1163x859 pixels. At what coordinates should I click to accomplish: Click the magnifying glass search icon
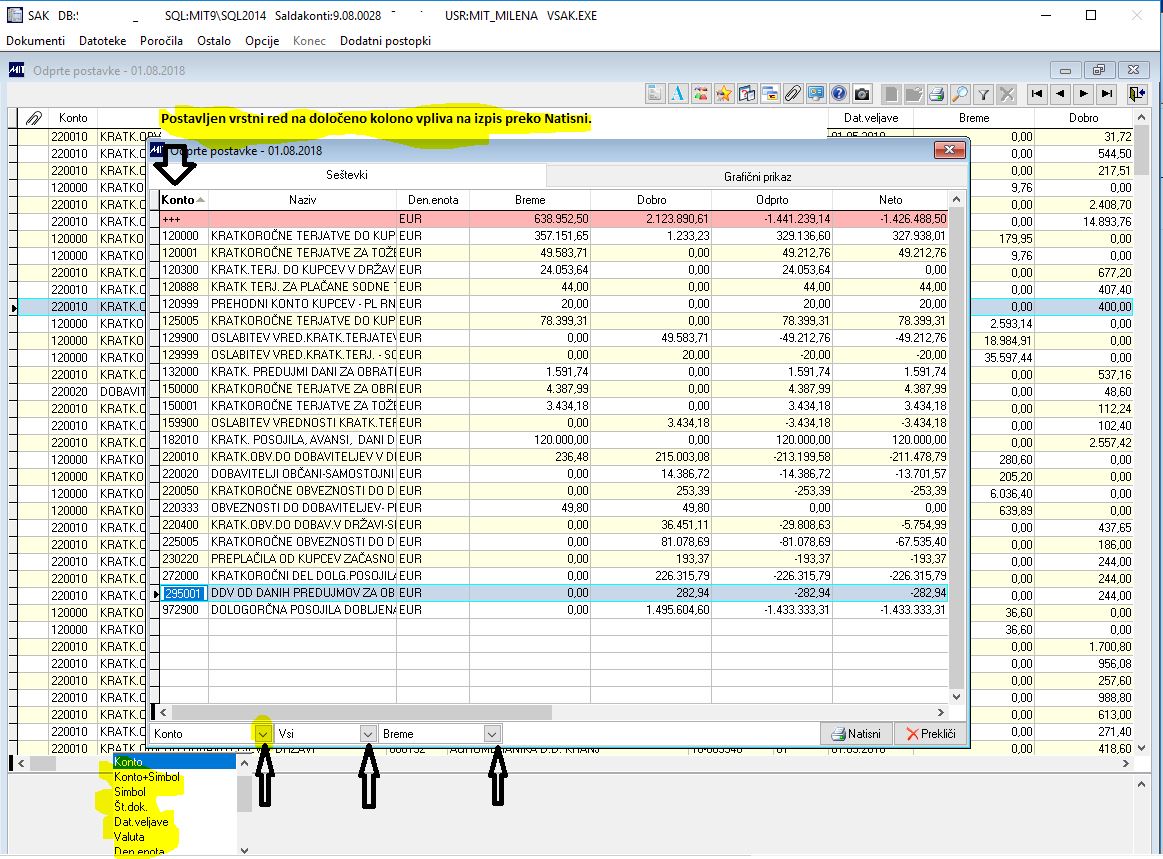[x=960, y=93]
